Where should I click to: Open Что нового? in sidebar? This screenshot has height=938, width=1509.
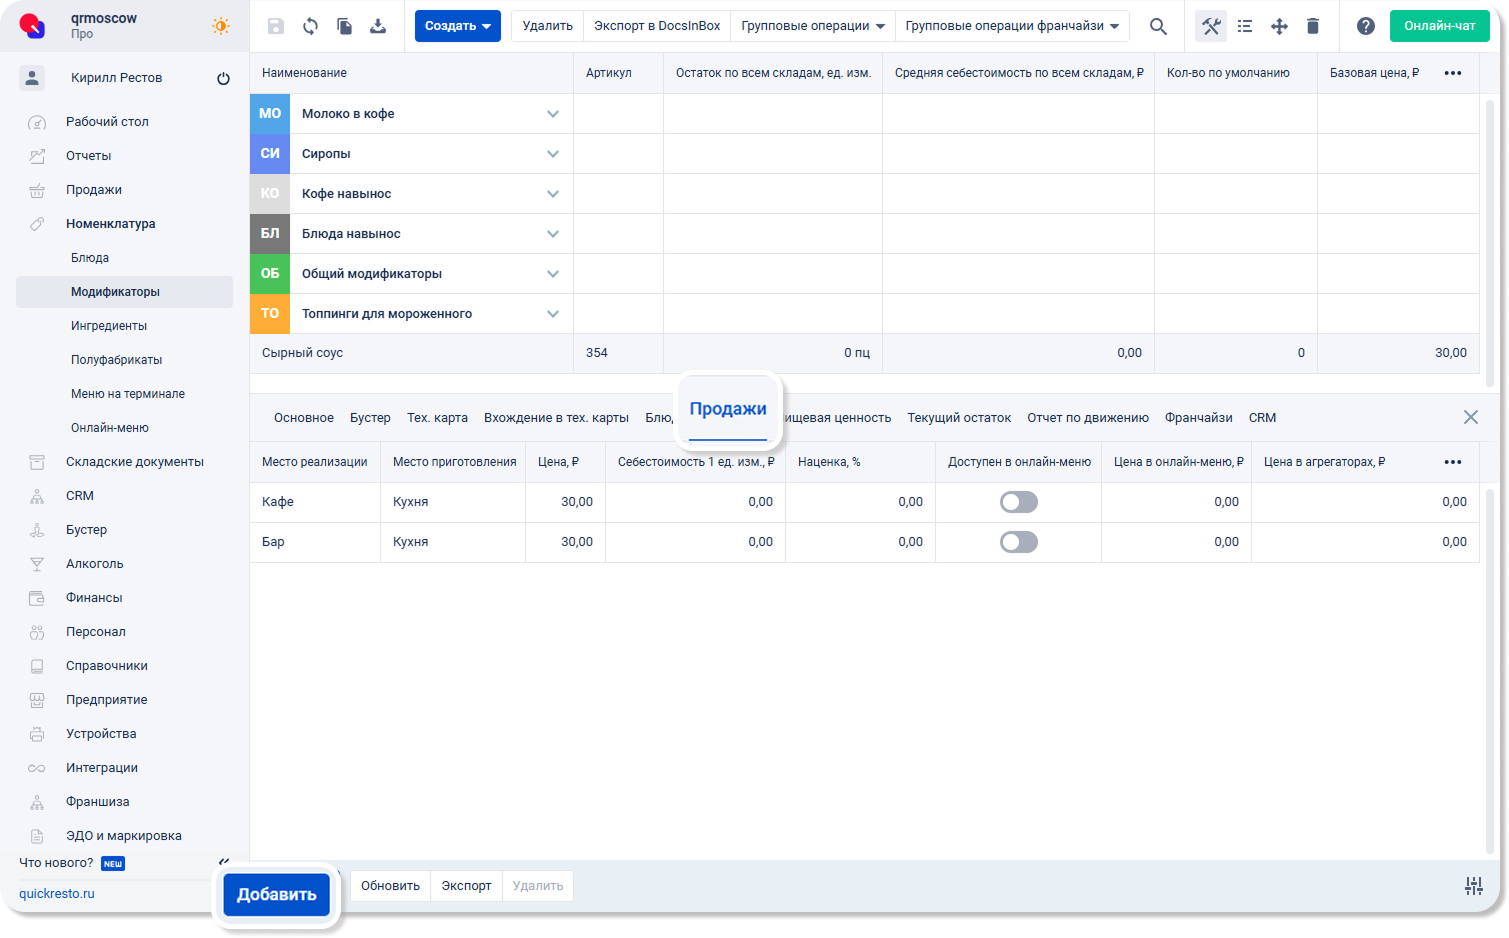tap(56, 863)
